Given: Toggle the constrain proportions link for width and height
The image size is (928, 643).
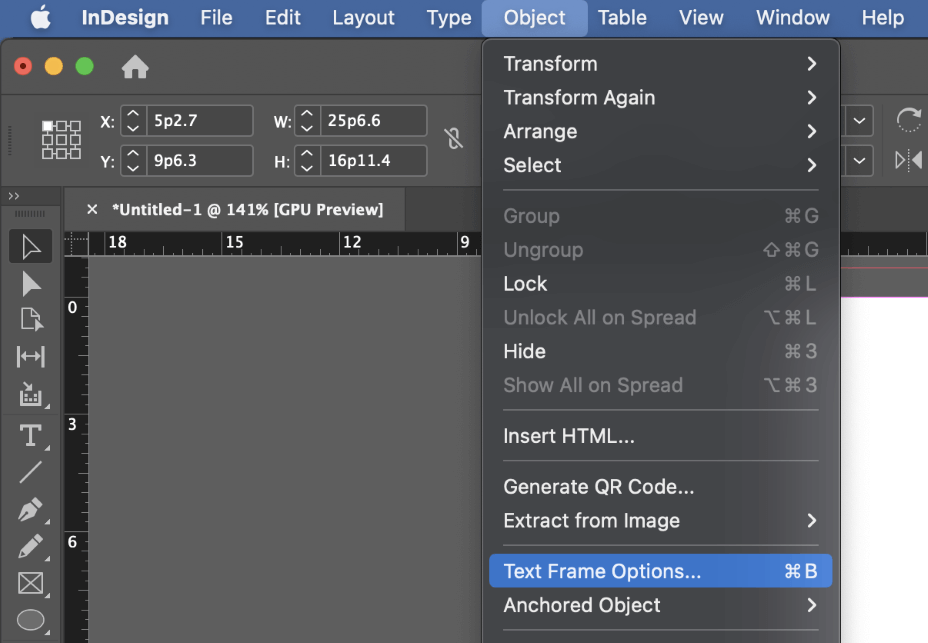Looking at the screenshot, I should (454, 140).
